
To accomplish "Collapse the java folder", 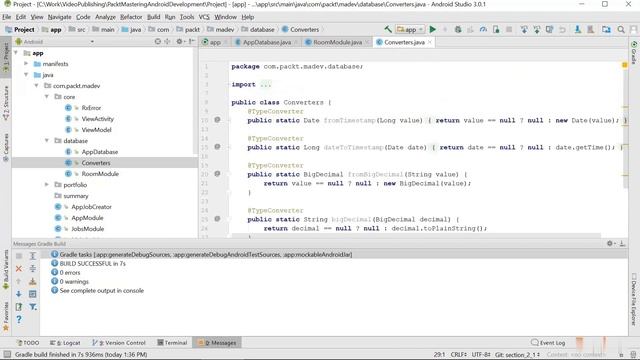I will click(x=26, y=75).
